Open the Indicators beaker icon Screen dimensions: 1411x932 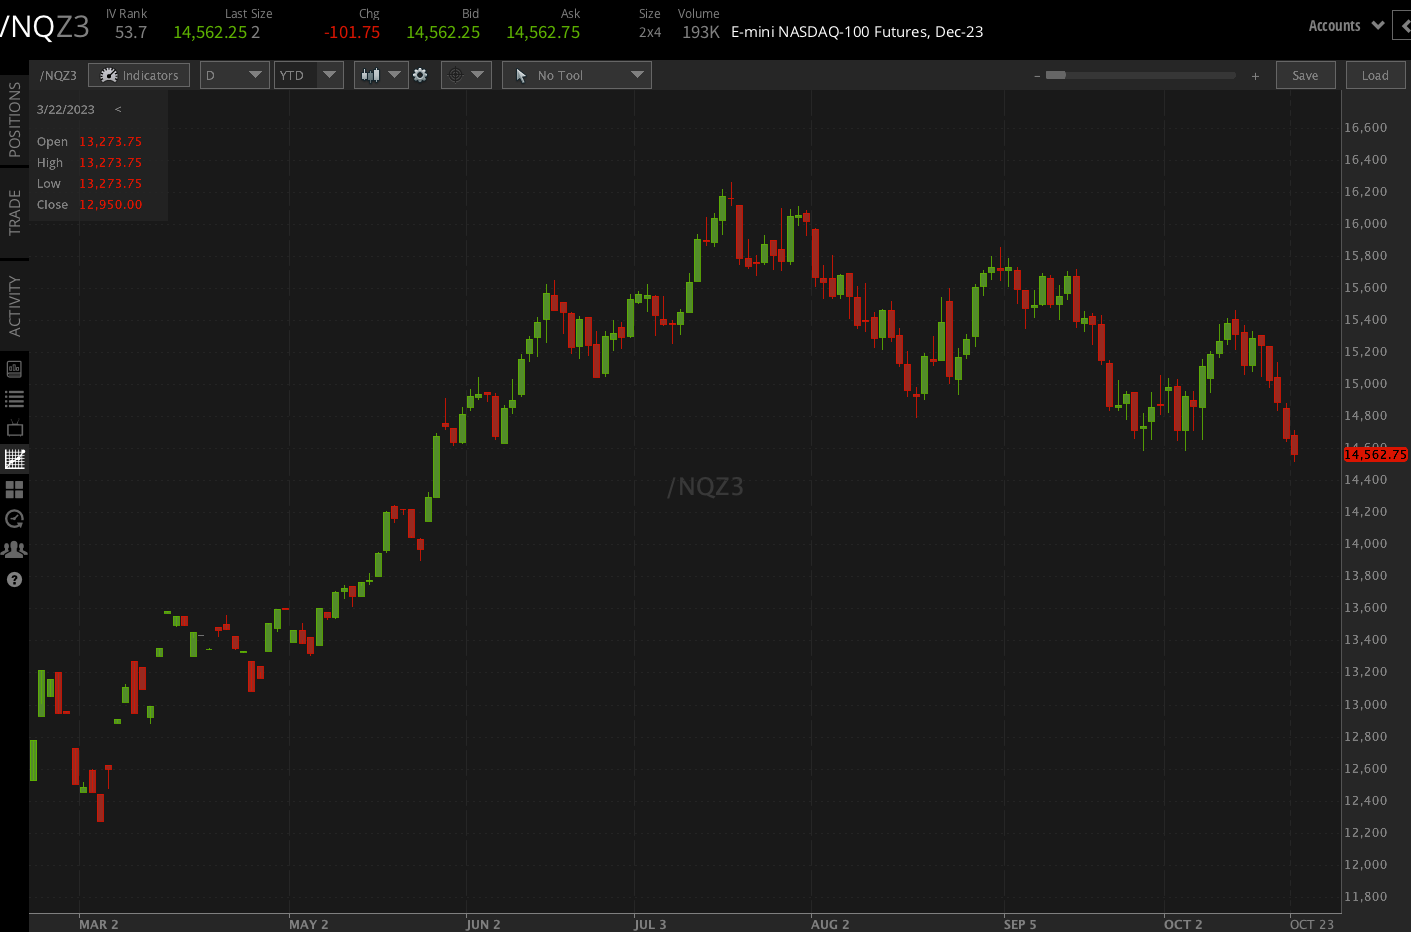point(138,74)
